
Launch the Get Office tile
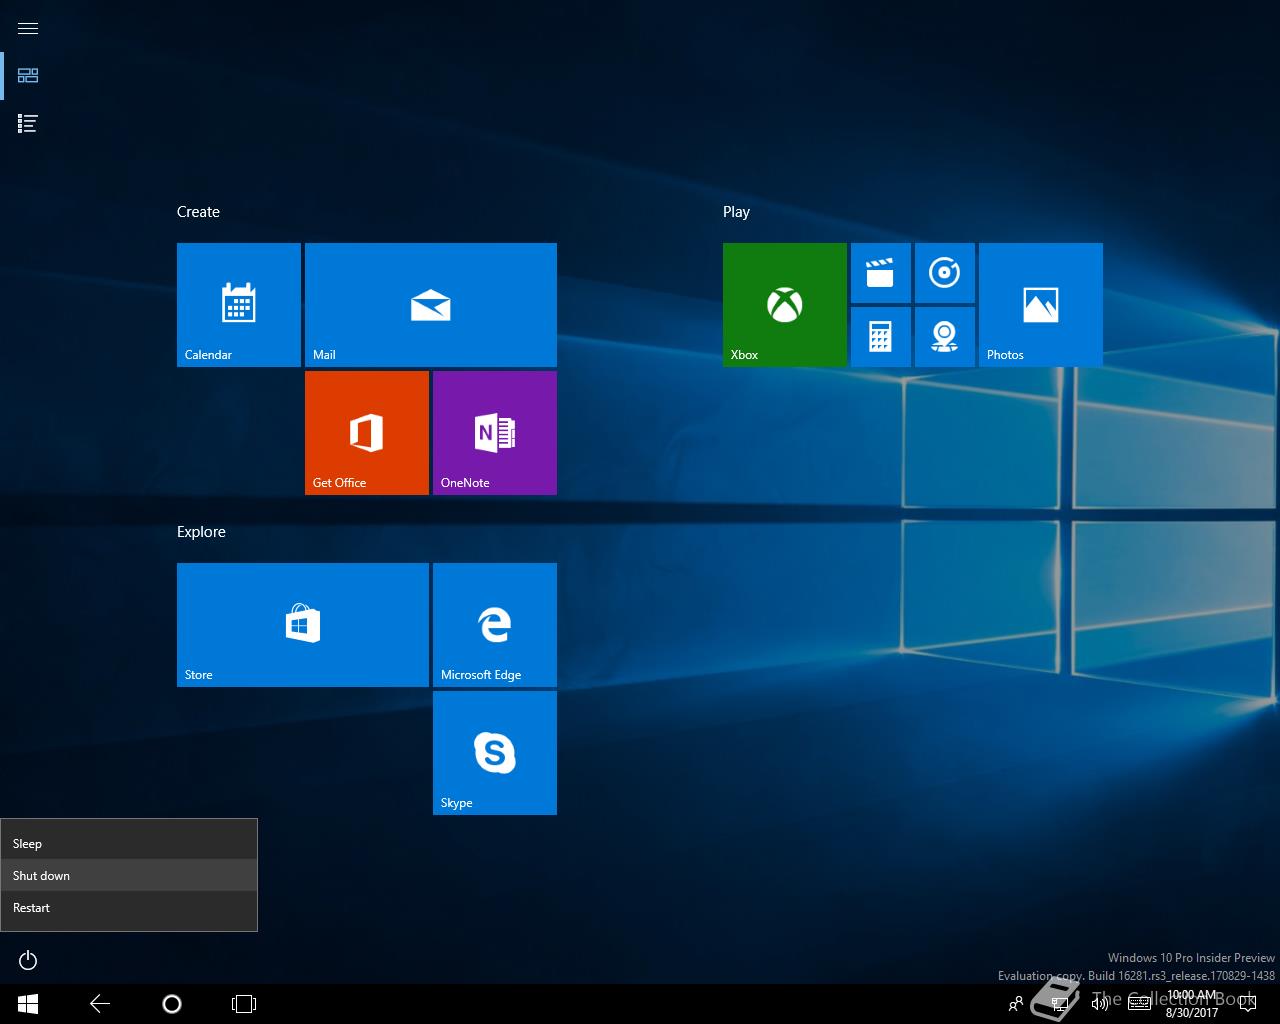pos(366,432)
